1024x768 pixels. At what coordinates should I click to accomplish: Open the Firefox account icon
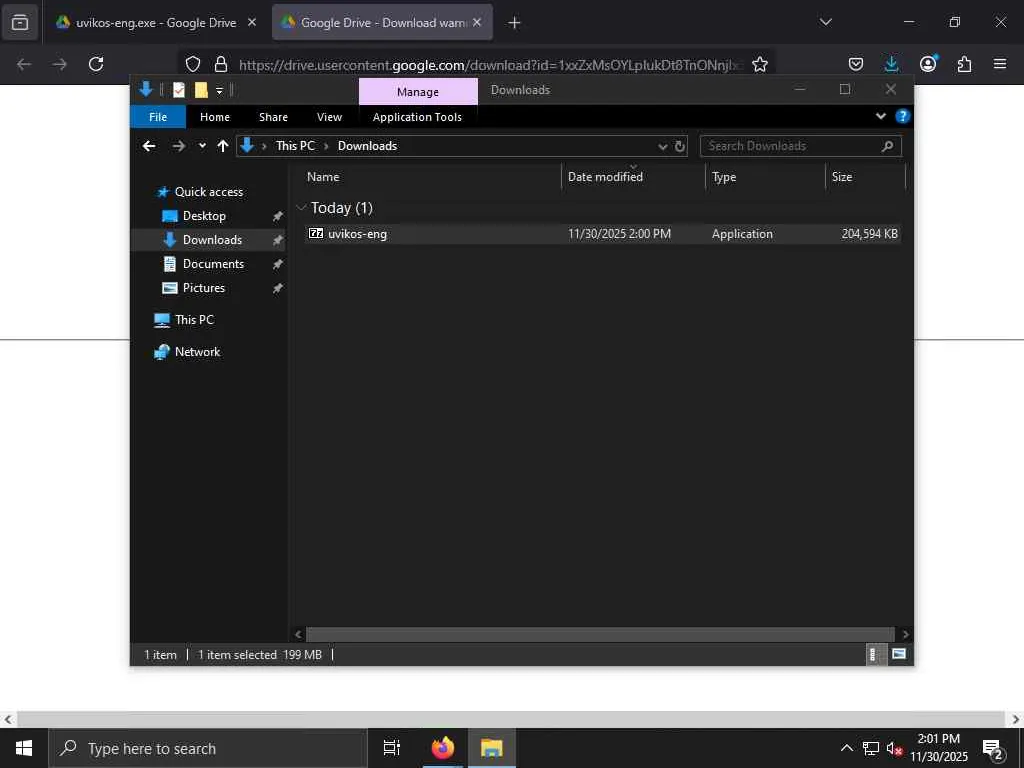click(928, 64)
